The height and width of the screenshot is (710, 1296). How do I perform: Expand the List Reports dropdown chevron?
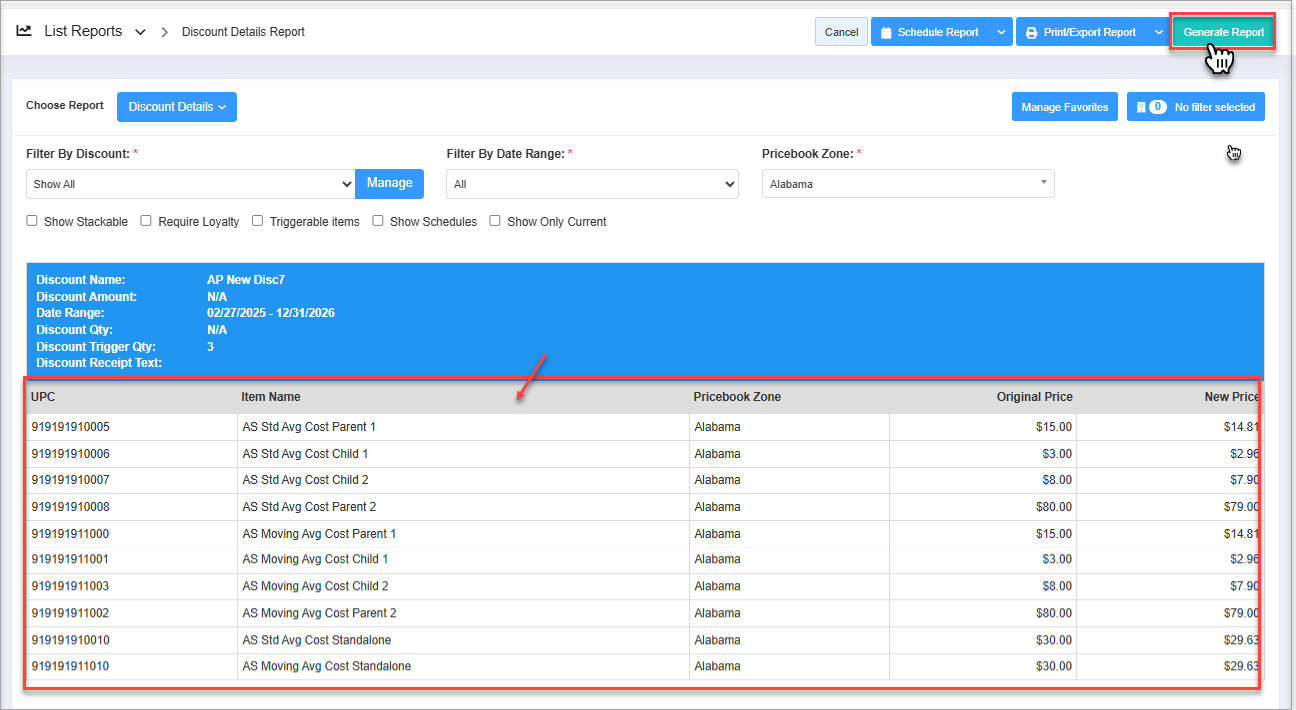pos(140,32)
